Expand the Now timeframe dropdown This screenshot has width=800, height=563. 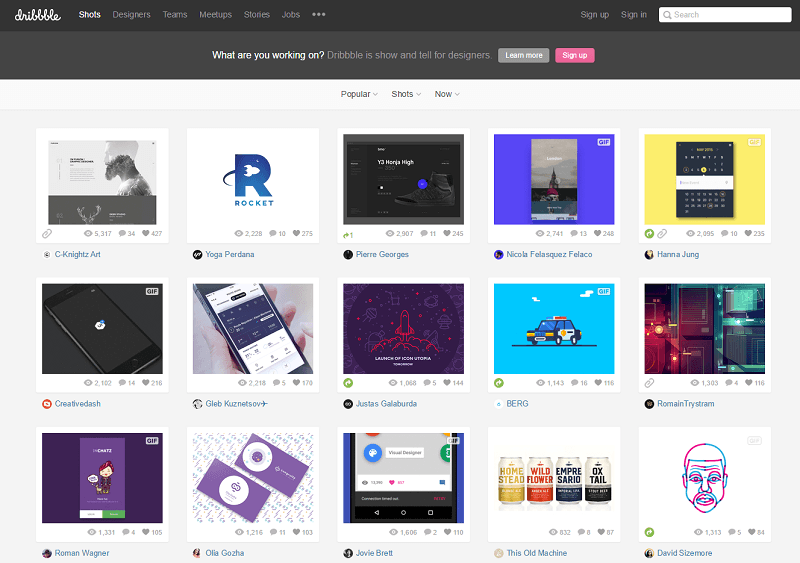[x=447, y=94]
